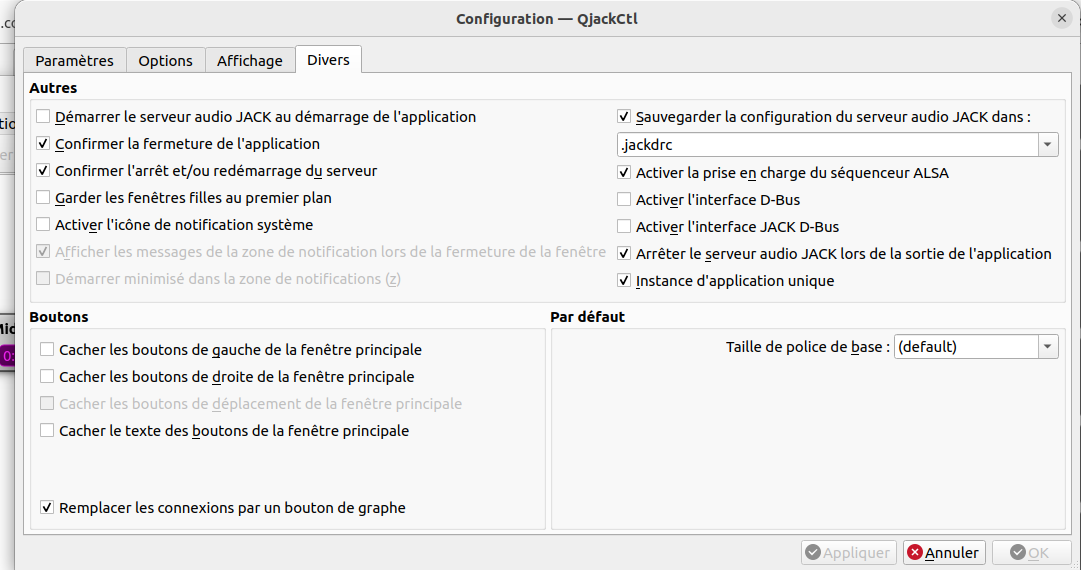Expand the .jackdrc file dropdown arrow
The width and height of the screenshot is (1081, 570).
tap(1047, 145)
